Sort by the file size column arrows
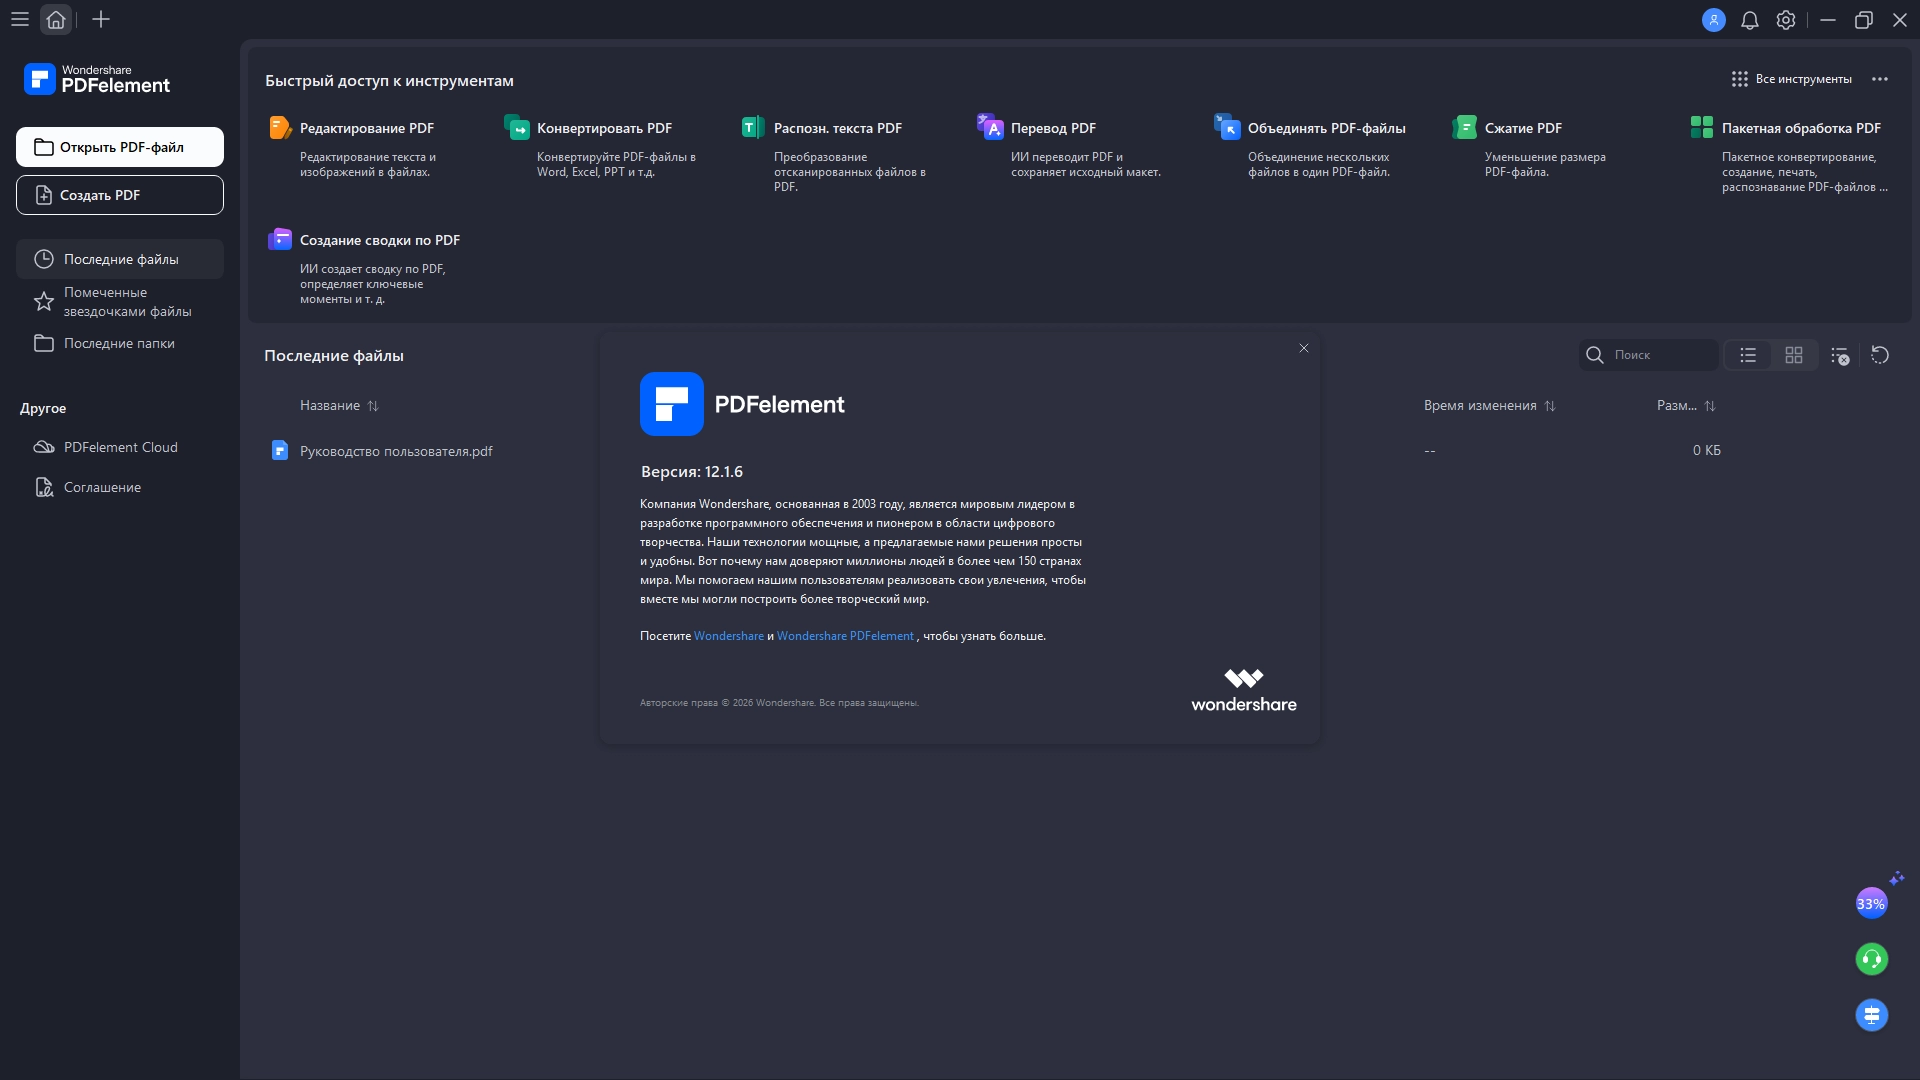 tap(1710, 406)
